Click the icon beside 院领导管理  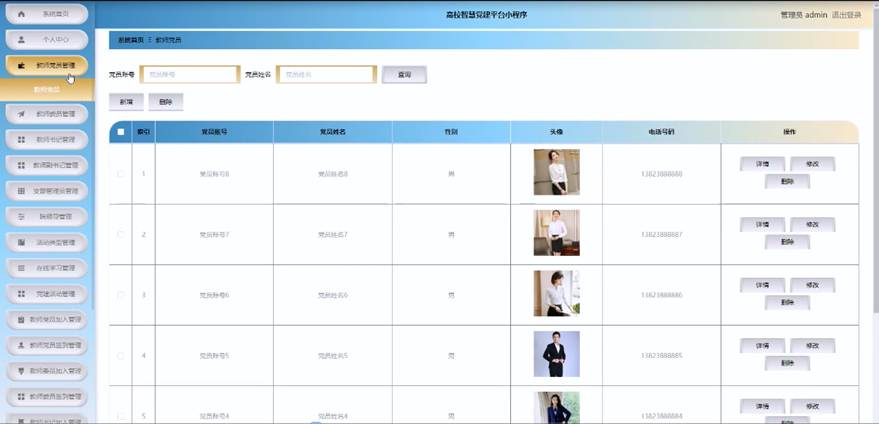pyautogui.click(x=21, y=216)
